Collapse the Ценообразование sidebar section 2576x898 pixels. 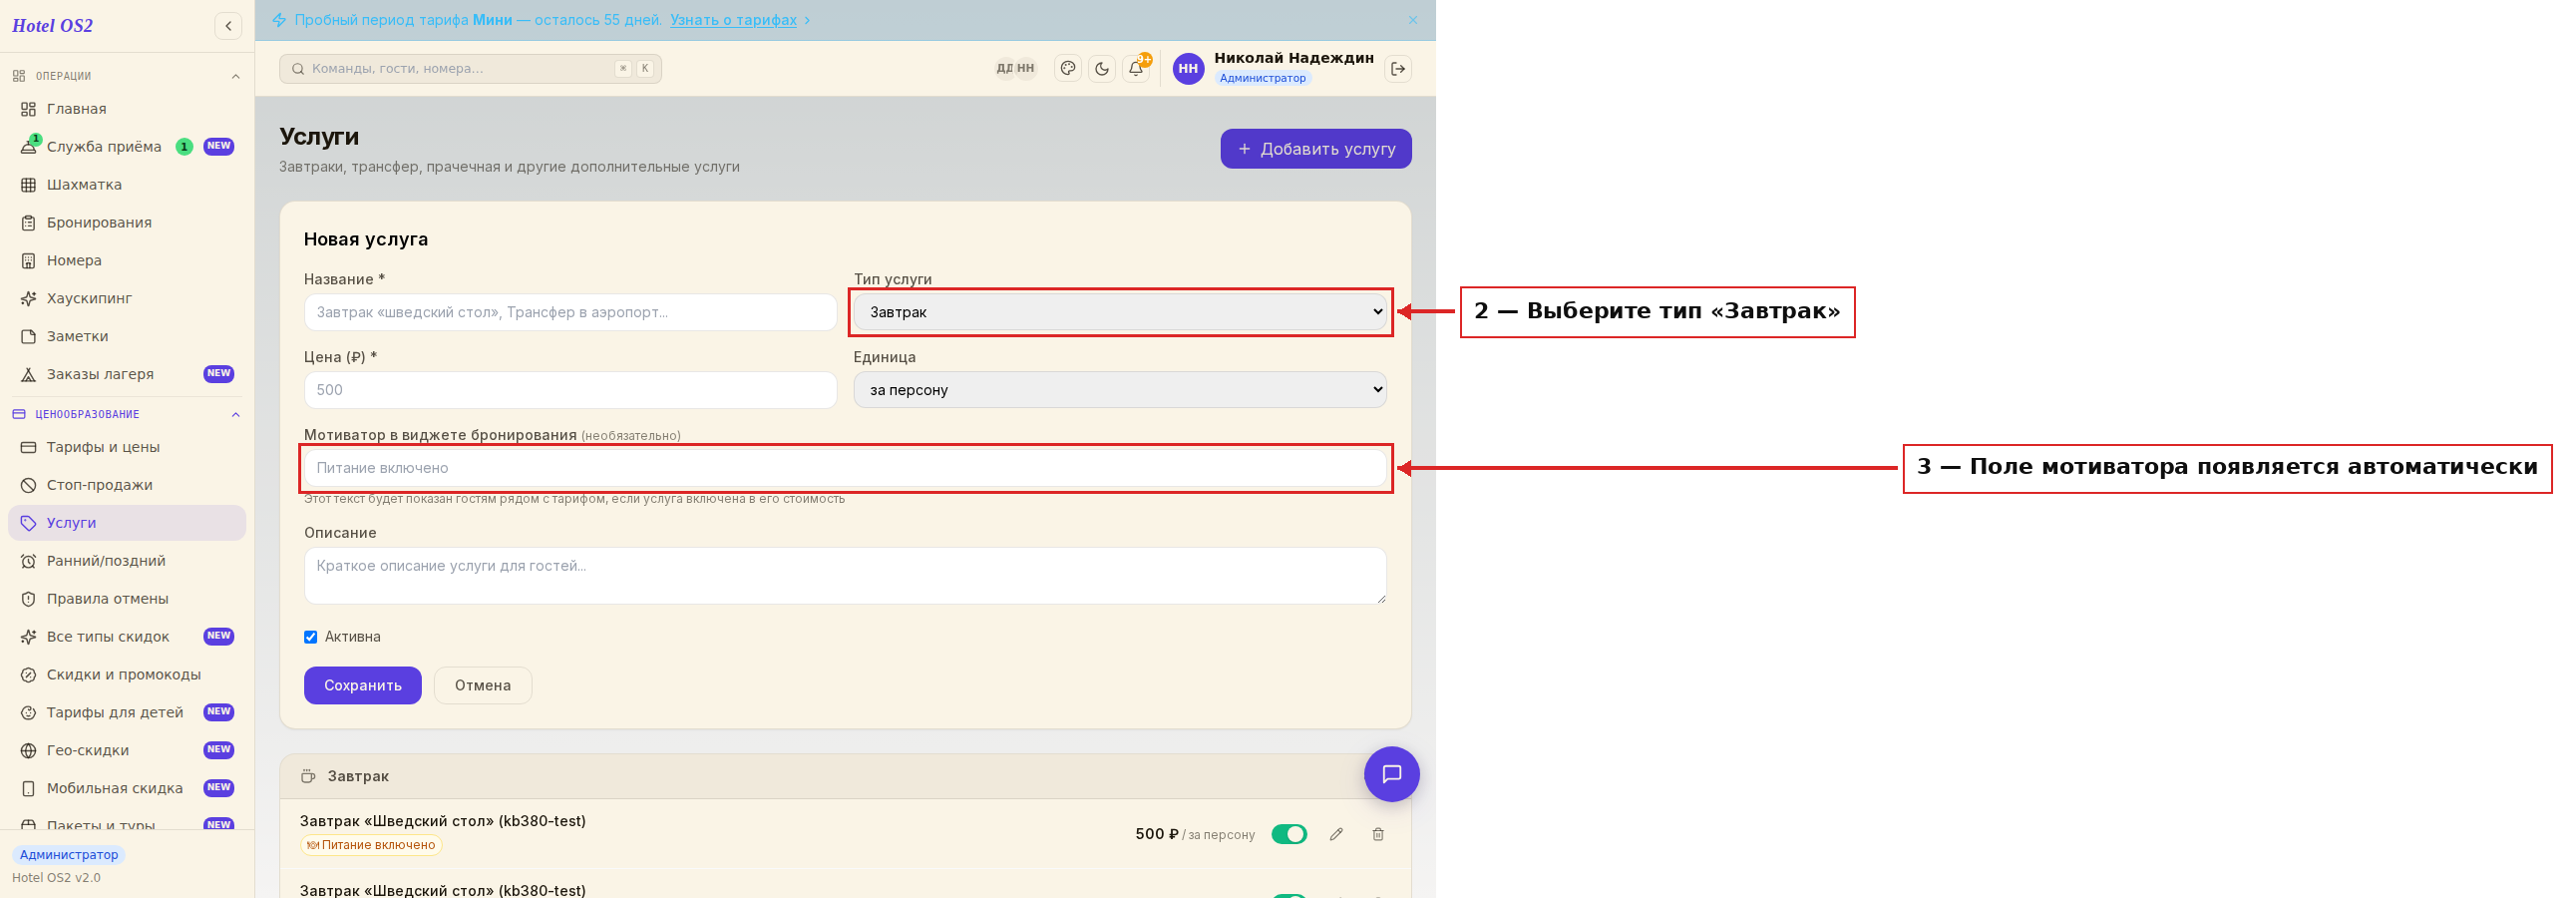coord(236,415)
